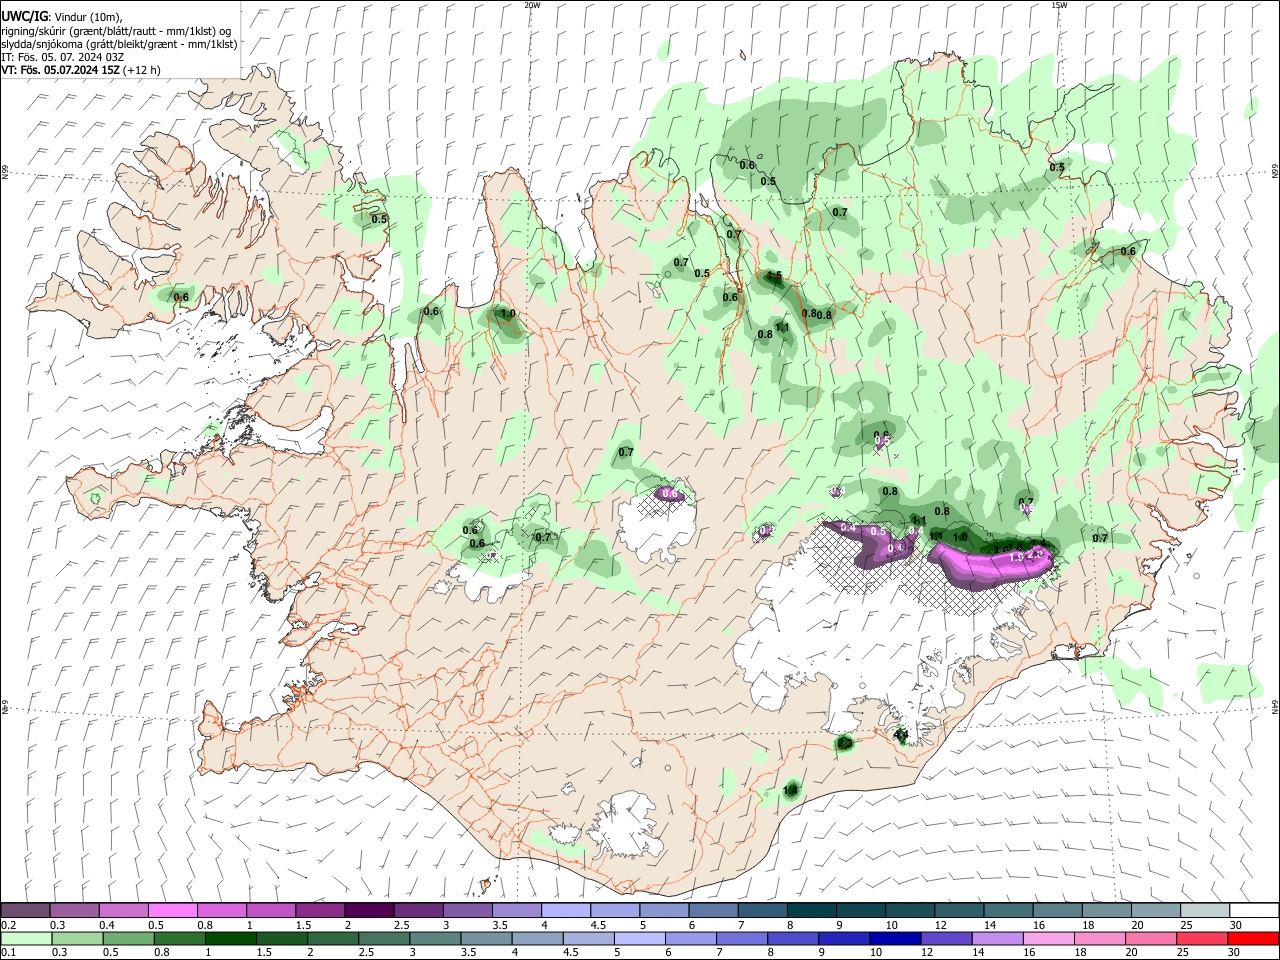Select the 'Vindur (10m)' heading text
Screen dimensions: 1280x960
[x=86, y=17]
